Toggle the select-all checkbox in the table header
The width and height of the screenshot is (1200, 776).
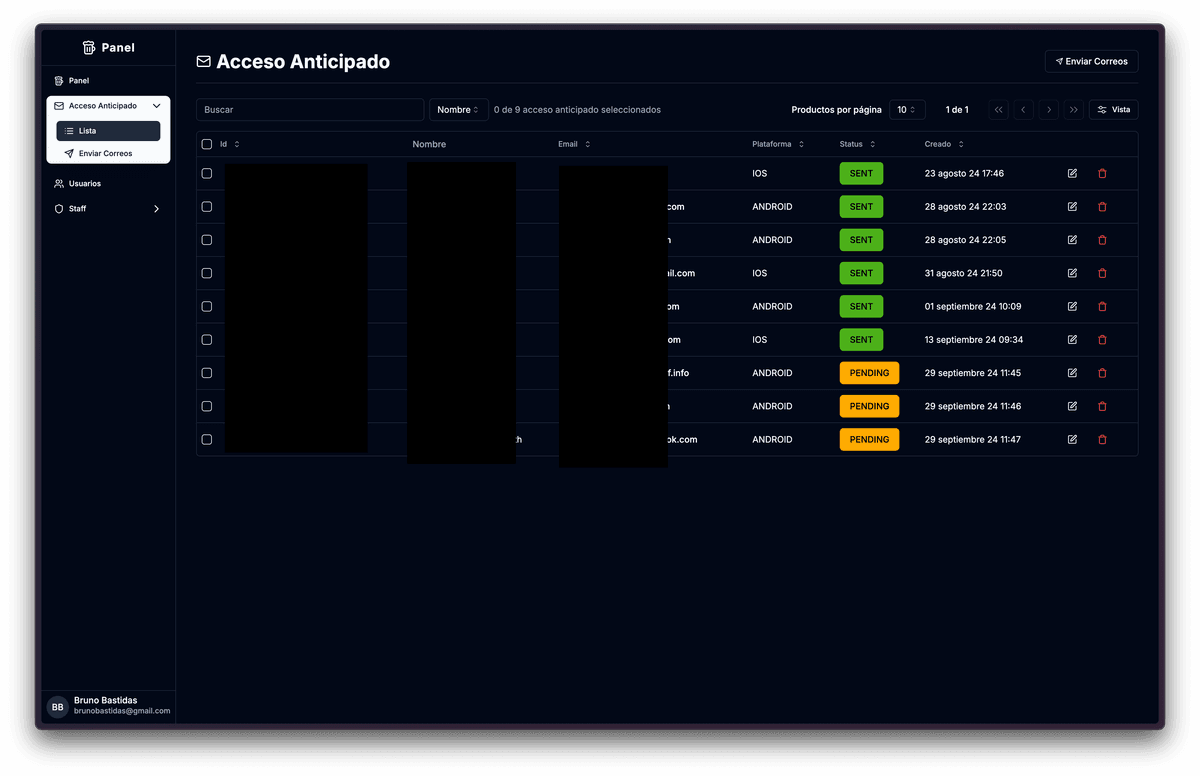207,144
